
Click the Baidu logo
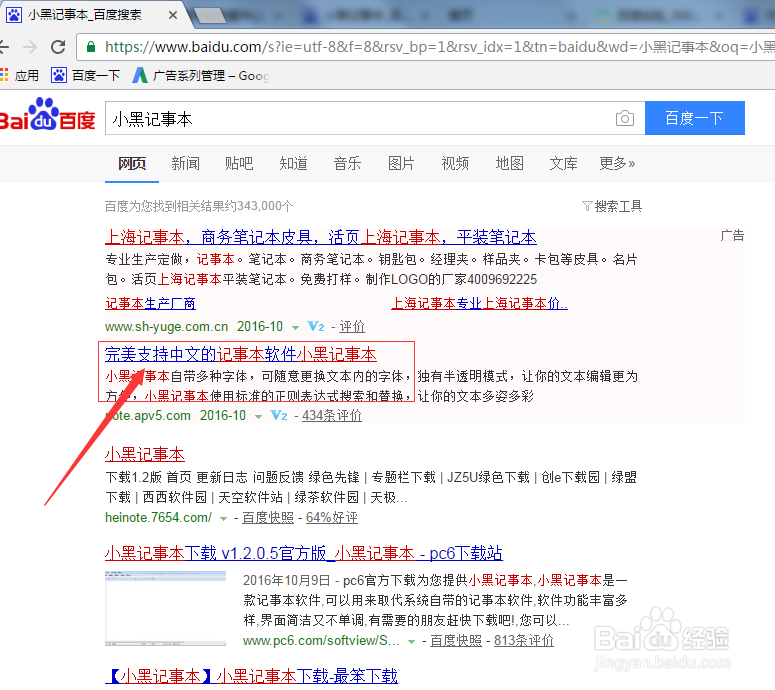(47, 116)
